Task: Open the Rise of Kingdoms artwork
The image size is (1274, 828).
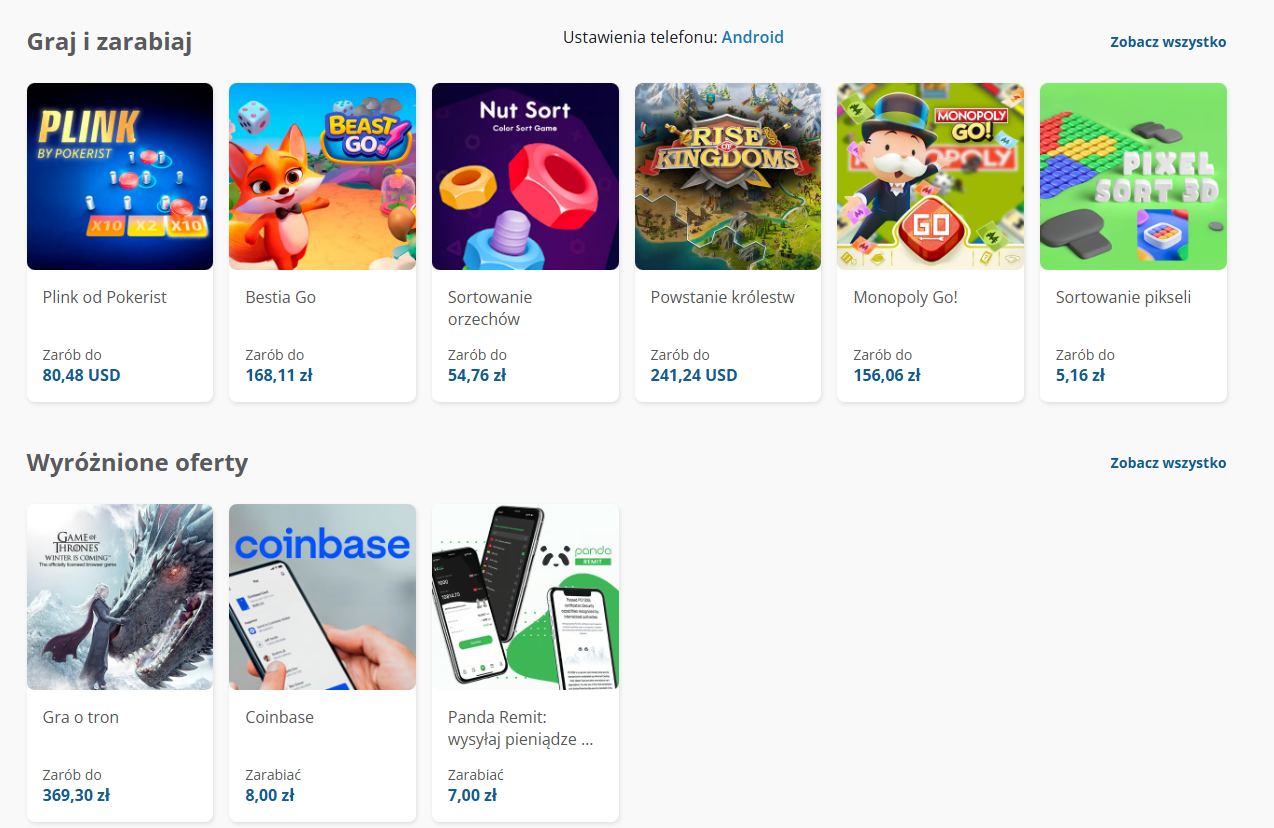Action: click(x=728, y=176)
